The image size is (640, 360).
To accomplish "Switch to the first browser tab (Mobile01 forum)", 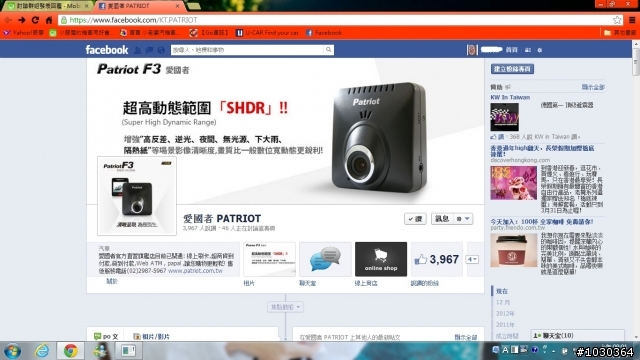I will tap(48, 6).
